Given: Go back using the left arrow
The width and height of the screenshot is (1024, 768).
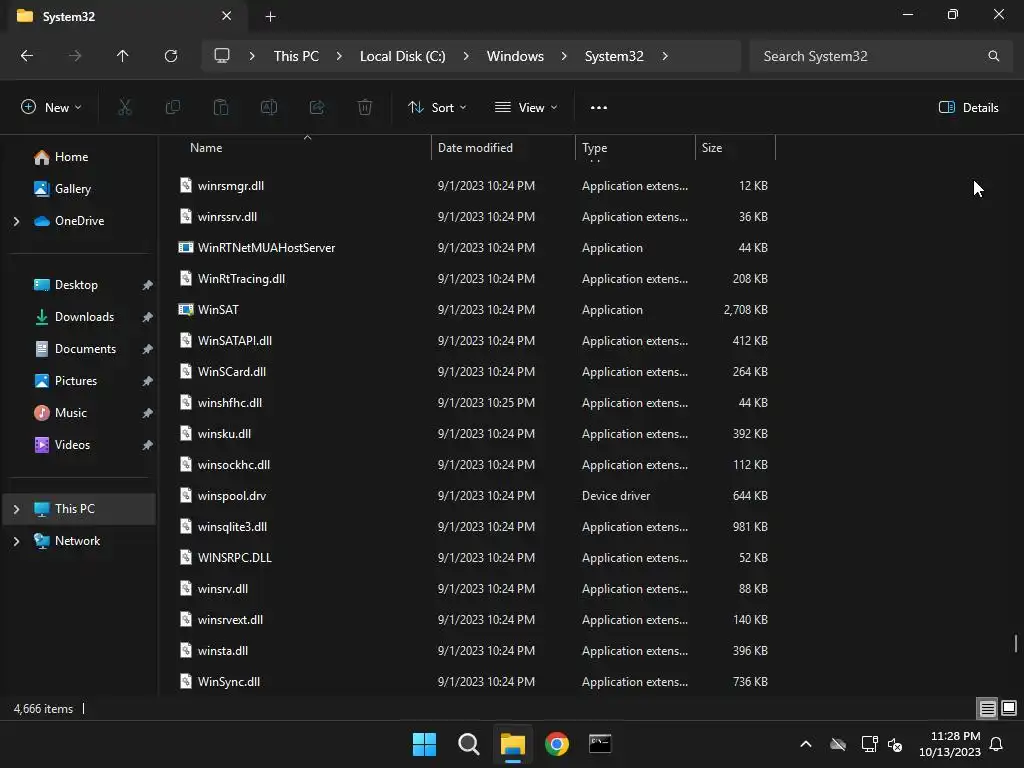Looking at the screenshot, I should coord(27,56).
